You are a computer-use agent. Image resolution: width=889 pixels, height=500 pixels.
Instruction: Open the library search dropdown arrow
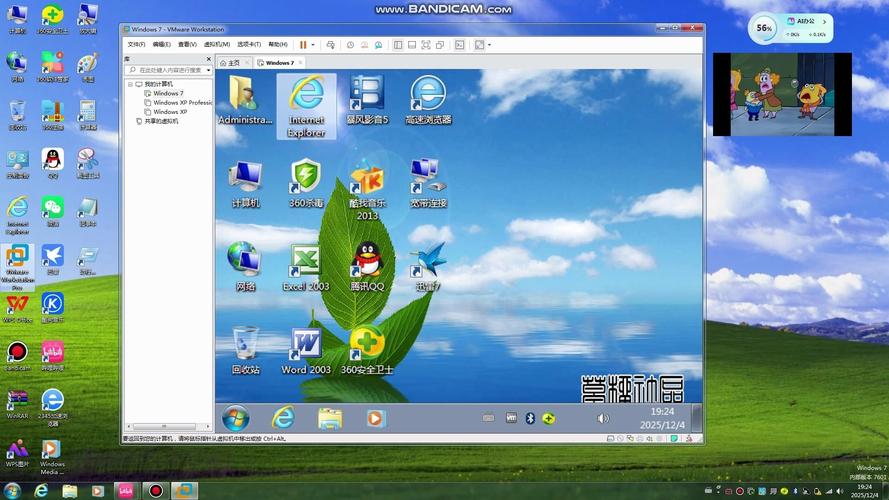click(209, 70)
